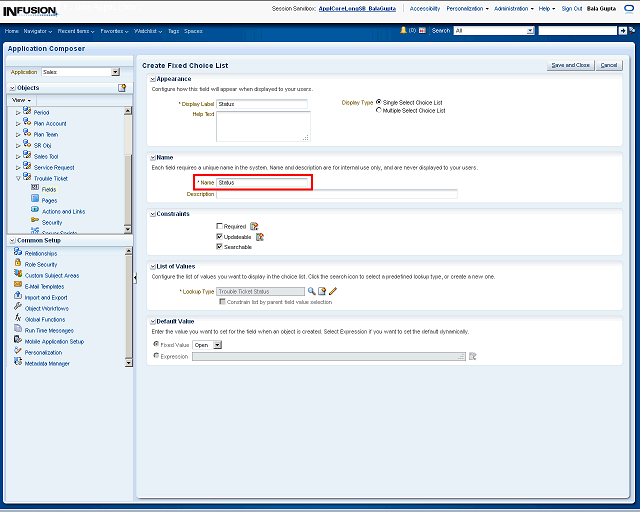Click the create new object icon
This screenshot has width=640, height=512.
(122, 88)
